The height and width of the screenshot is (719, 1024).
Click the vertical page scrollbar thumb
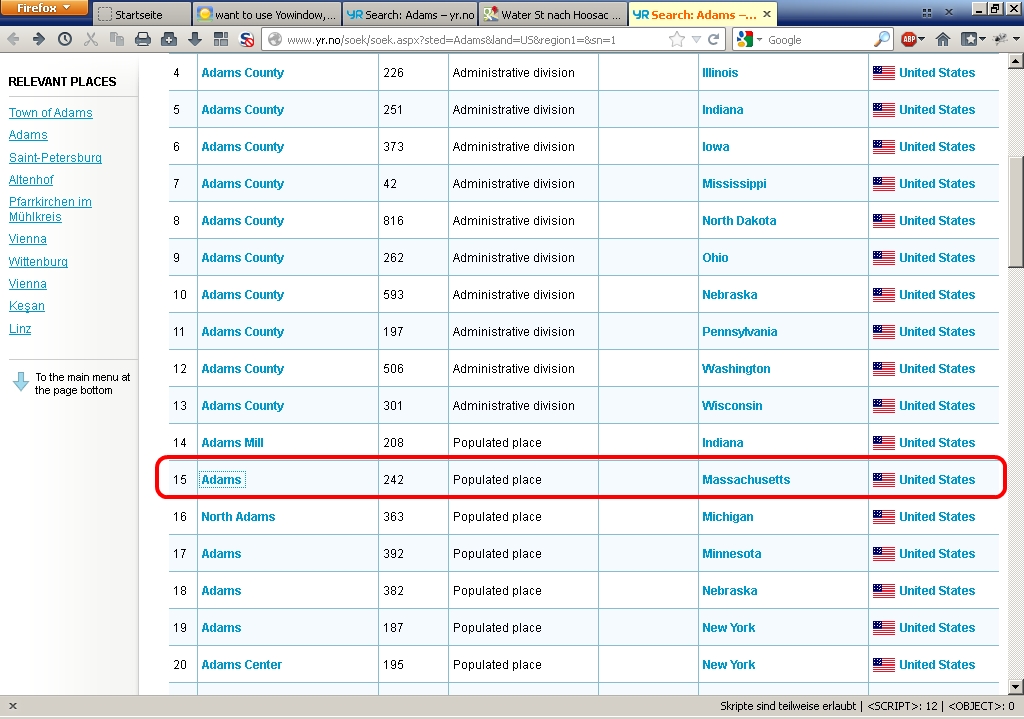coord(1015,210)
